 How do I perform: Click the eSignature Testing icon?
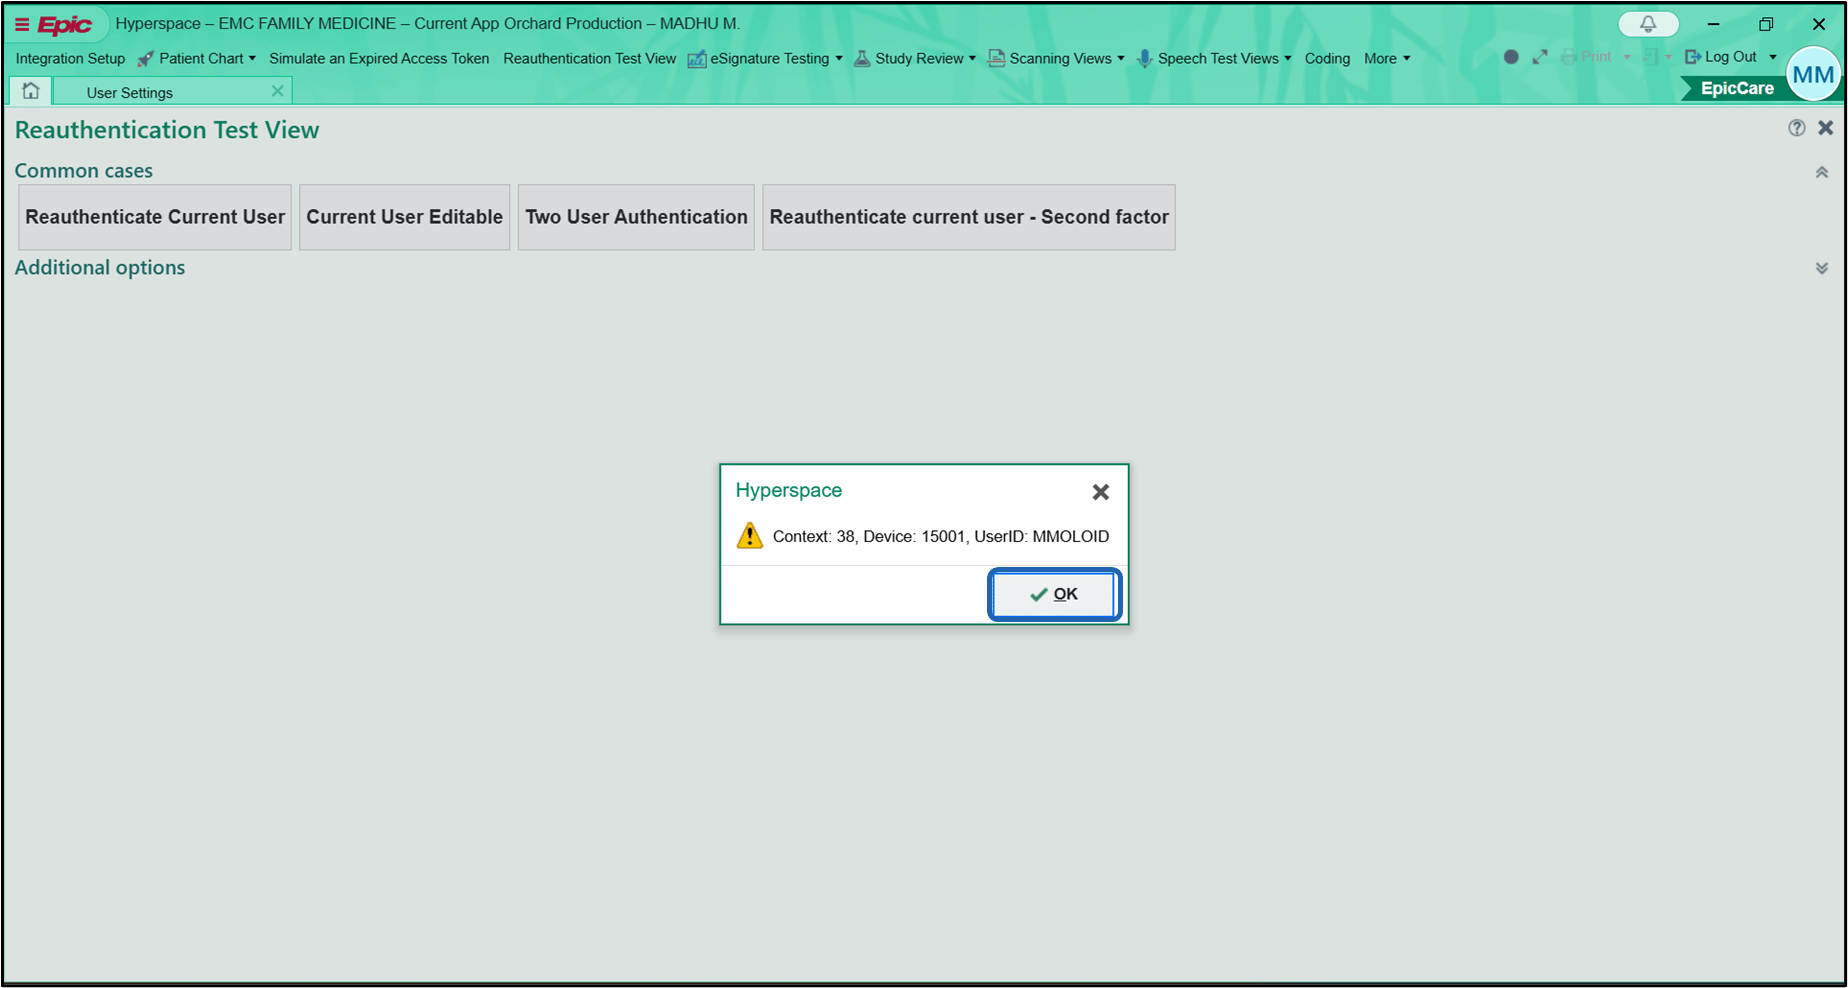tap(697, 59)
